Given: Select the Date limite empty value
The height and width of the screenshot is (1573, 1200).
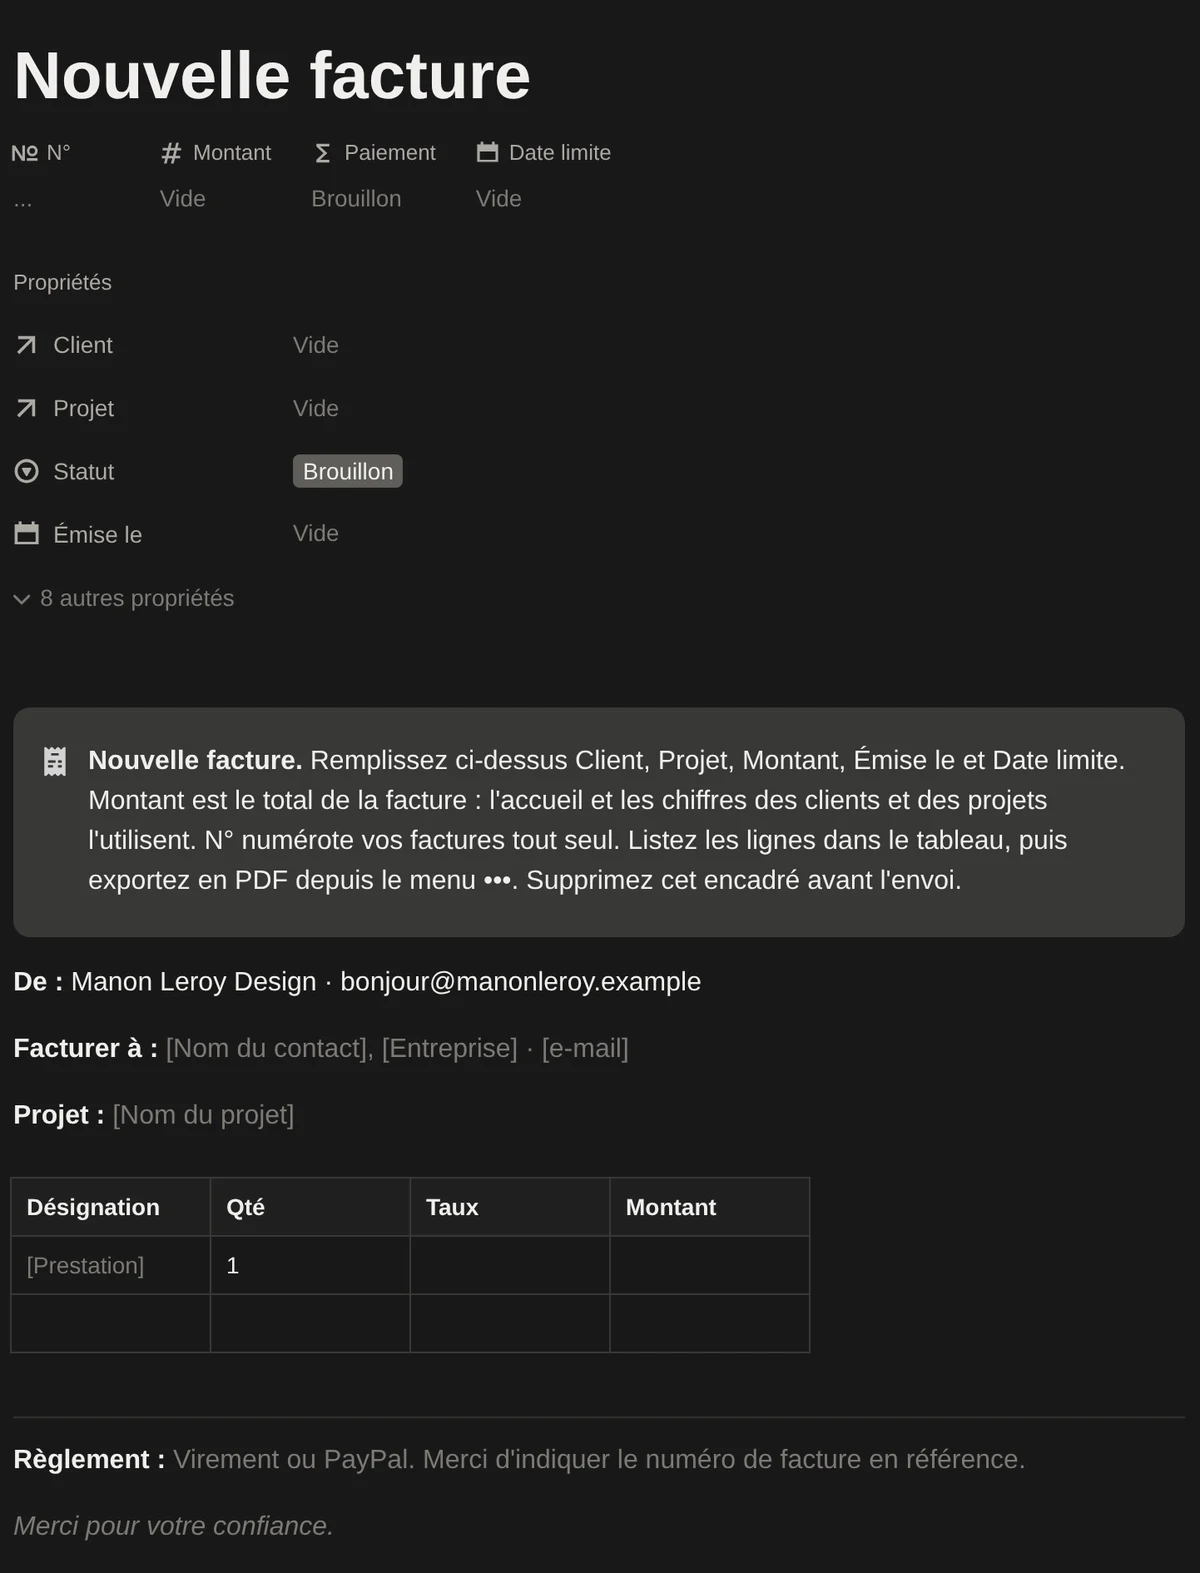Looking at the screenshot, I should tap(498, 198).
